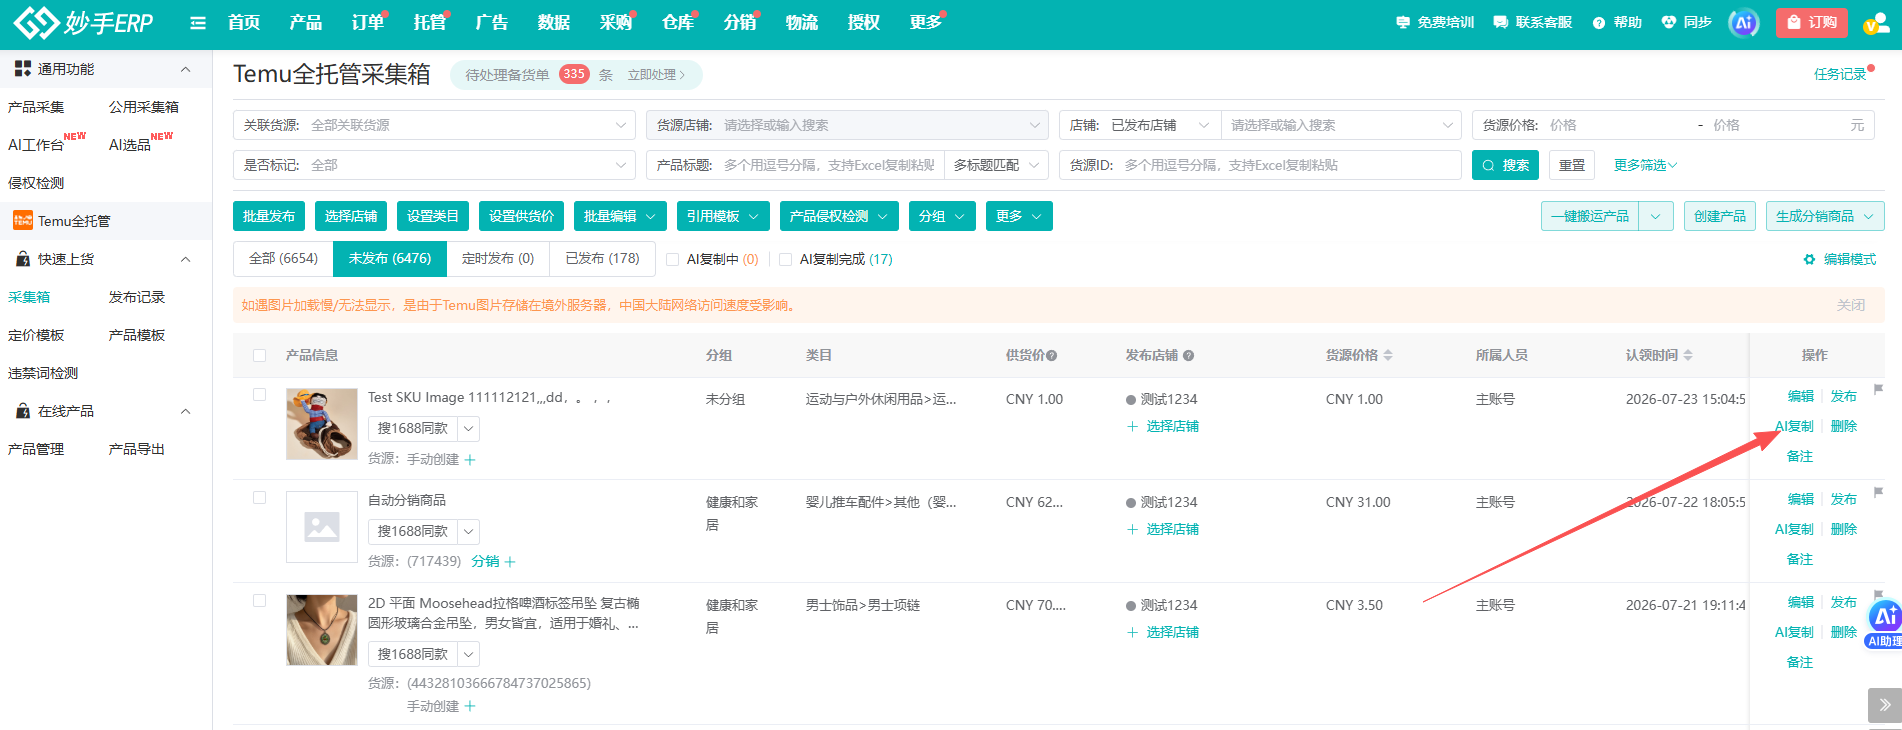This screenshot has width=1902, height=730.
Task: Open 联系客服 in the top bar
Action: coord(1532,22)
